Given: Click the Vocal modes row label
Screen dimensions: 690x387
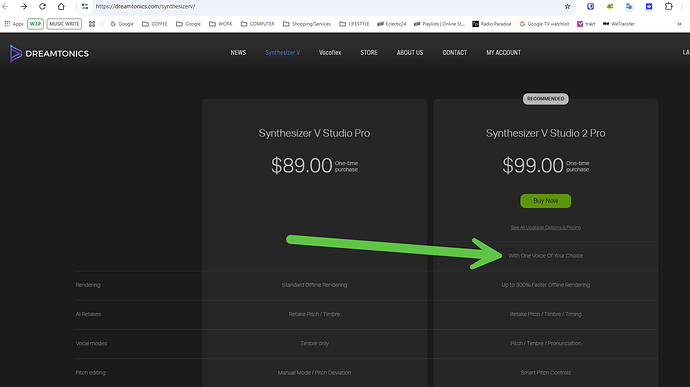Looking at the screenshot, I should click(x=91, y=343).
